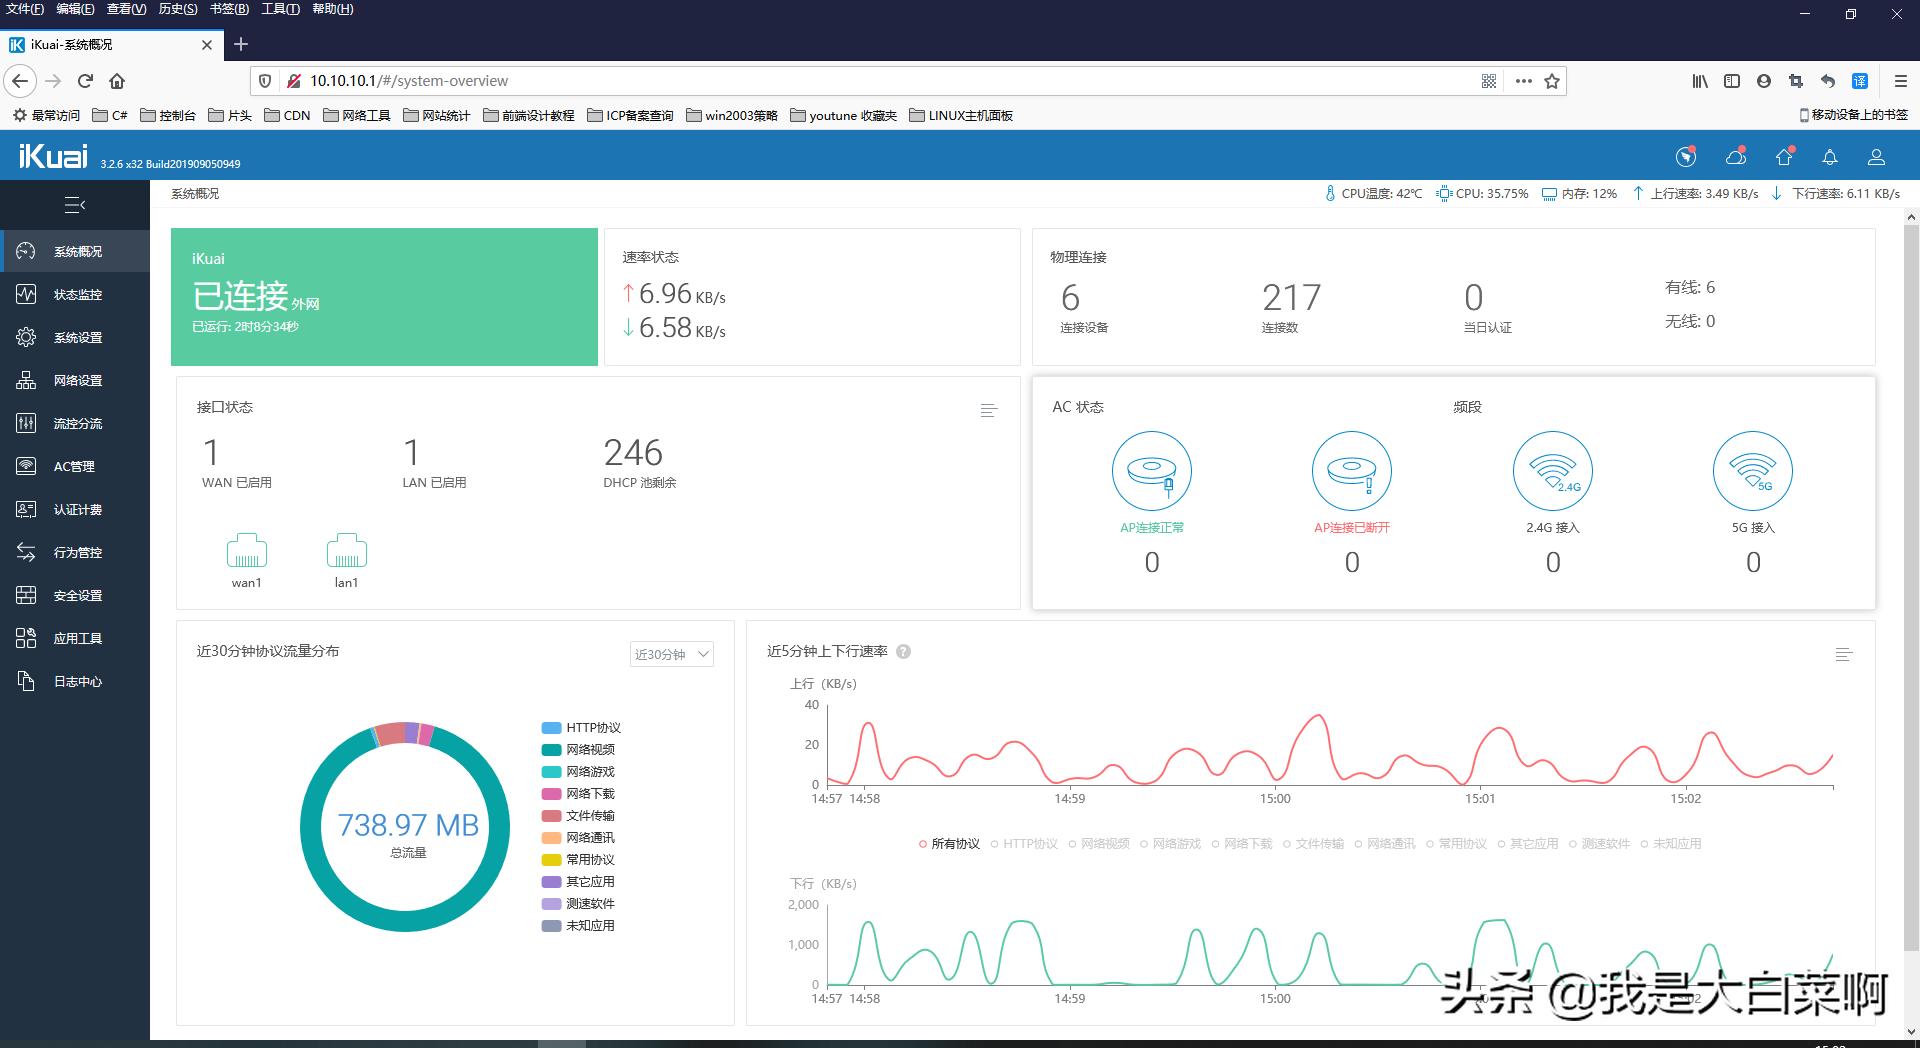1920x1048 pixels.
Task: Open 状态监控 in the sidebar
Action: 77,295
